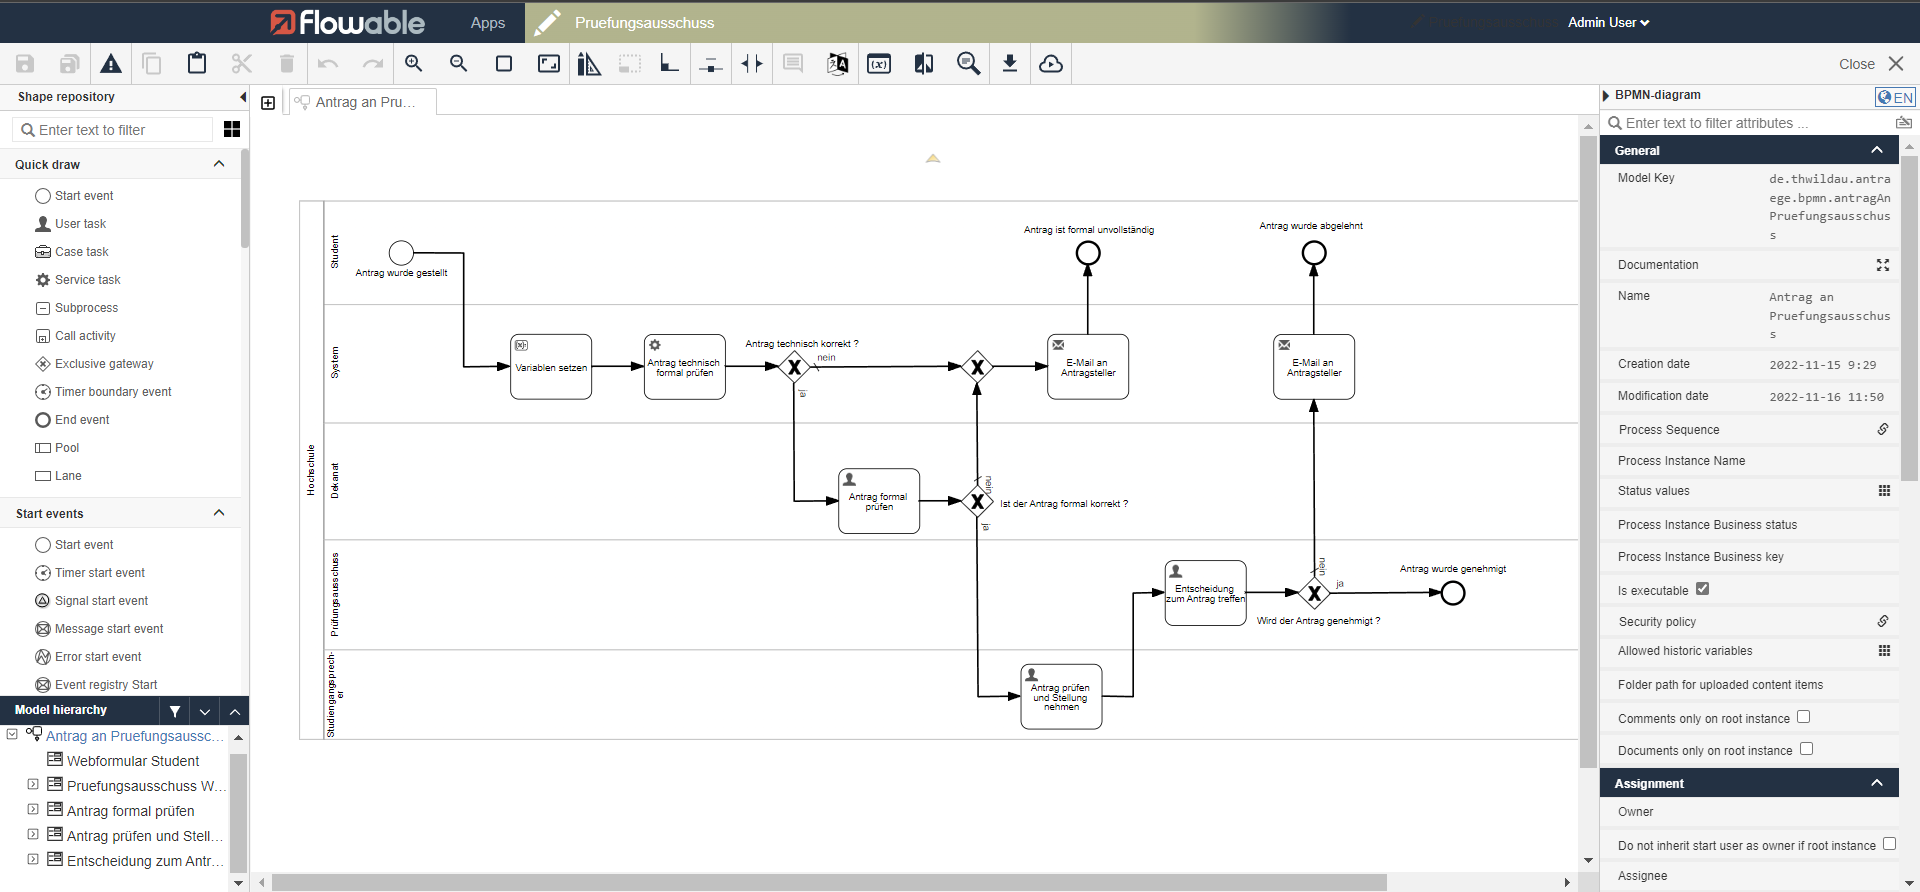Click the undo arrow icon

click(x=328, y=64)
